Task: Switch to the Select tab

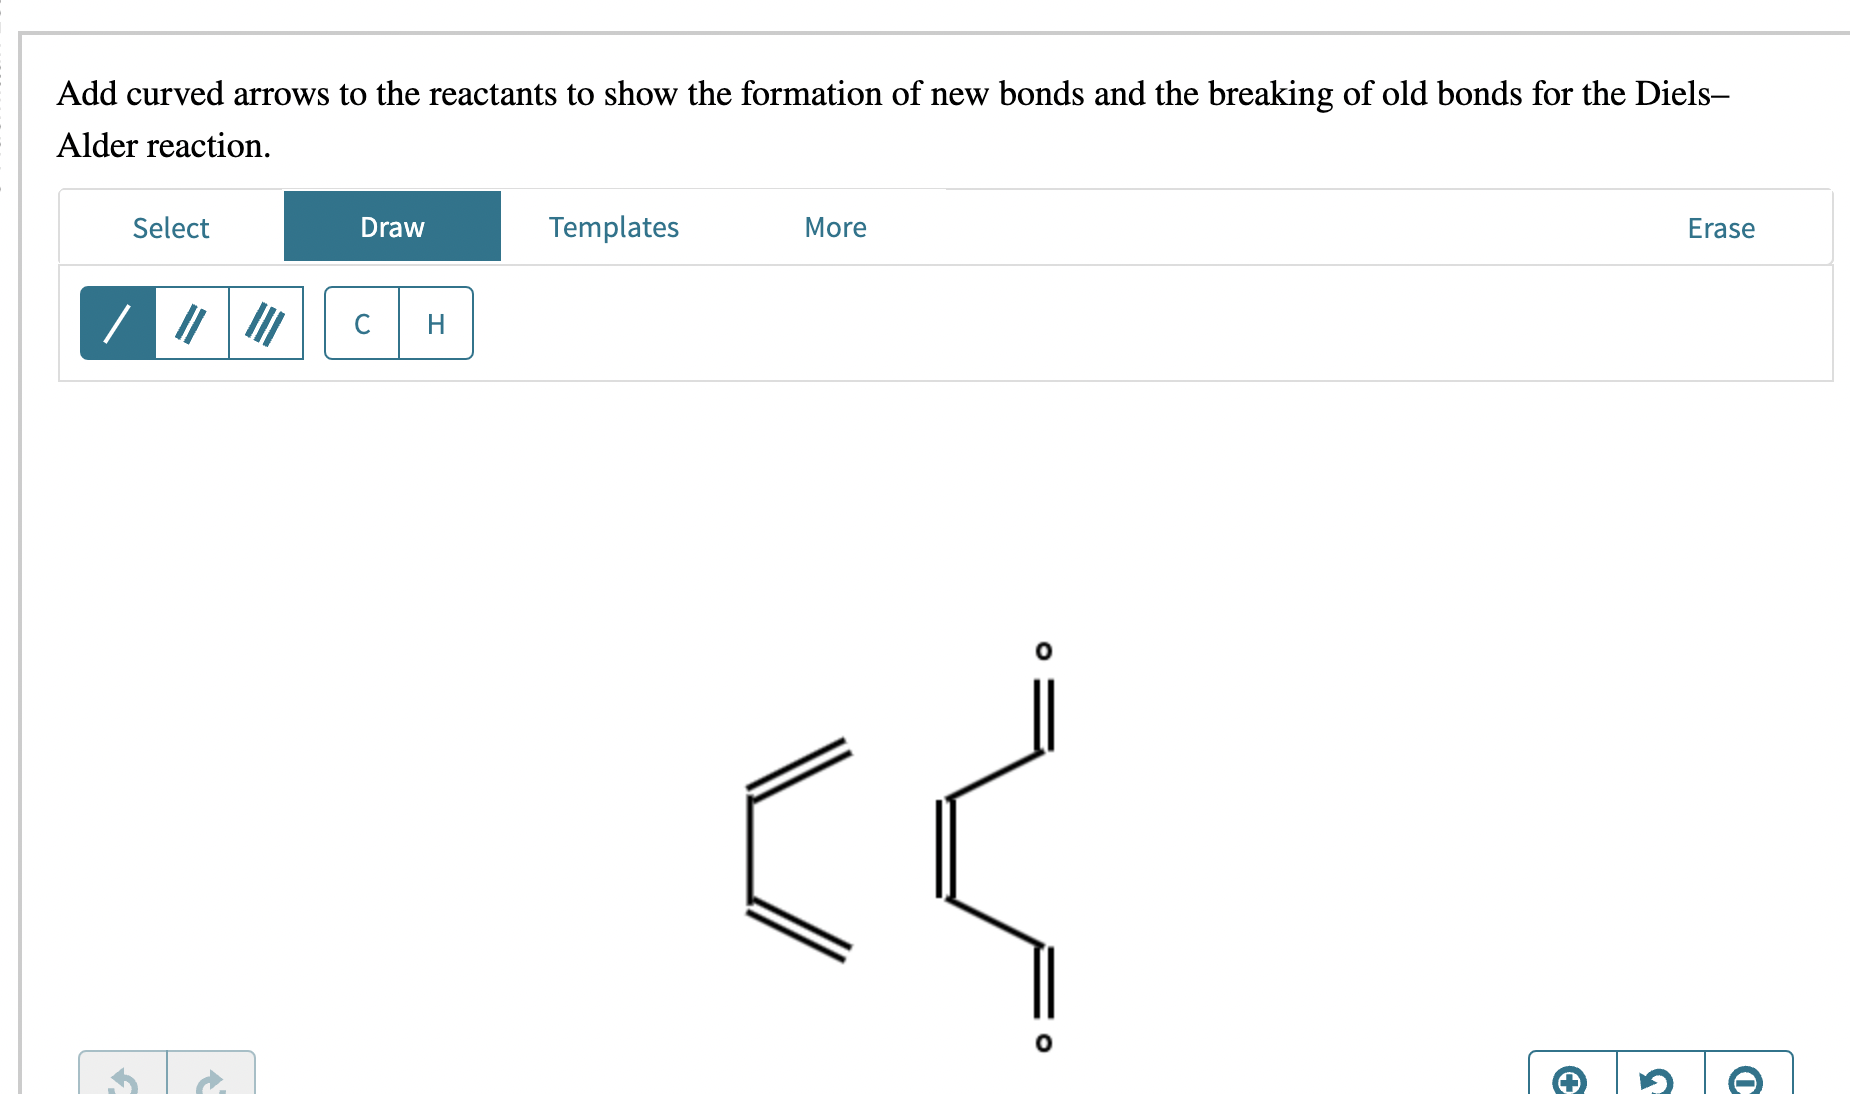Action: click(170, 227)
